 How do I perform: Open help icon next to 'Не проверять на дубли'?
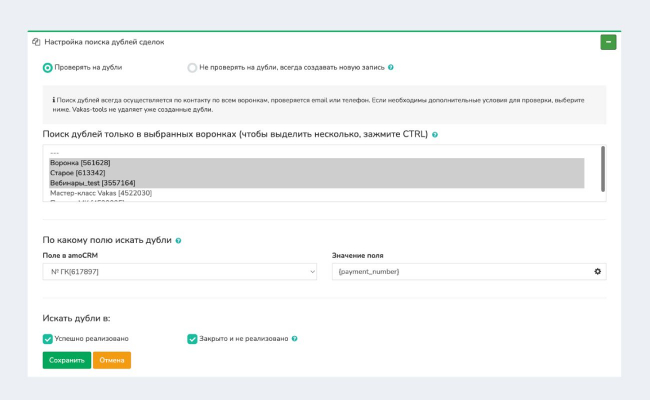(390, 67)
